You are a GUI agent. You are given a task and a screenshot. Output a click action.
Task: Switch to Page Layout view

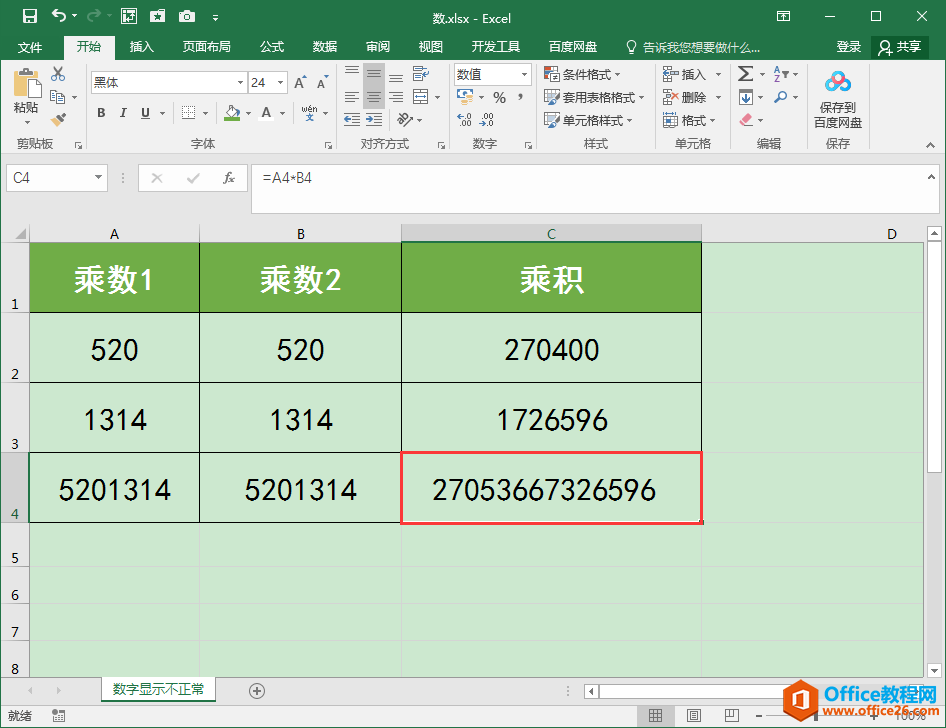pyautogui.click(x=694, y=716)
